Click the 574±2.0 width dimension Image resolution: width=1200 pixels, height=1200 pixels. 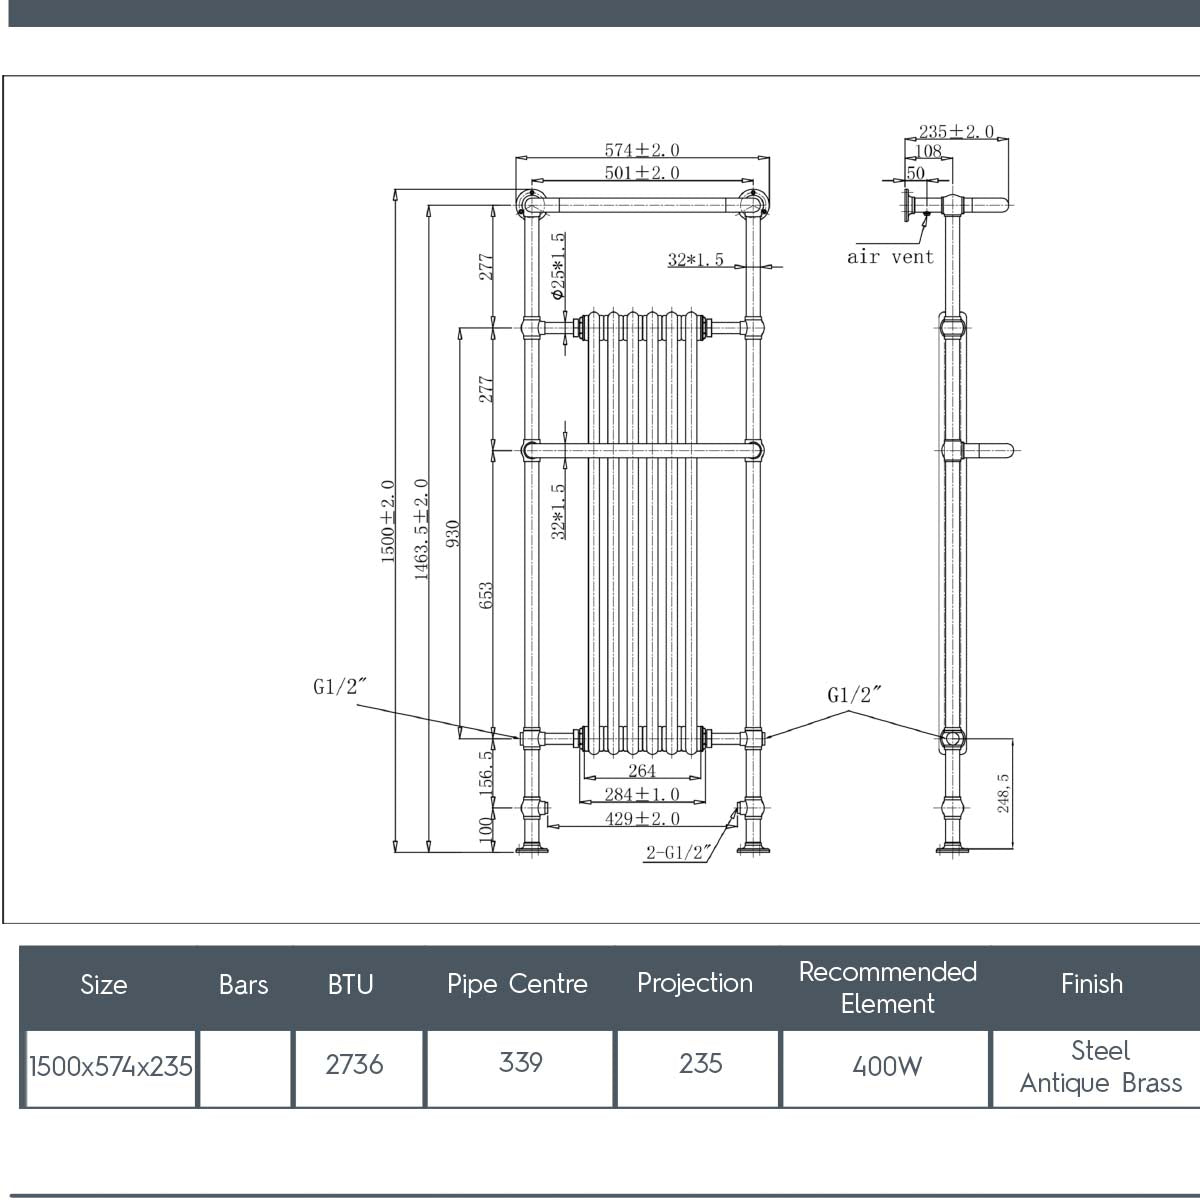[642, 150]
